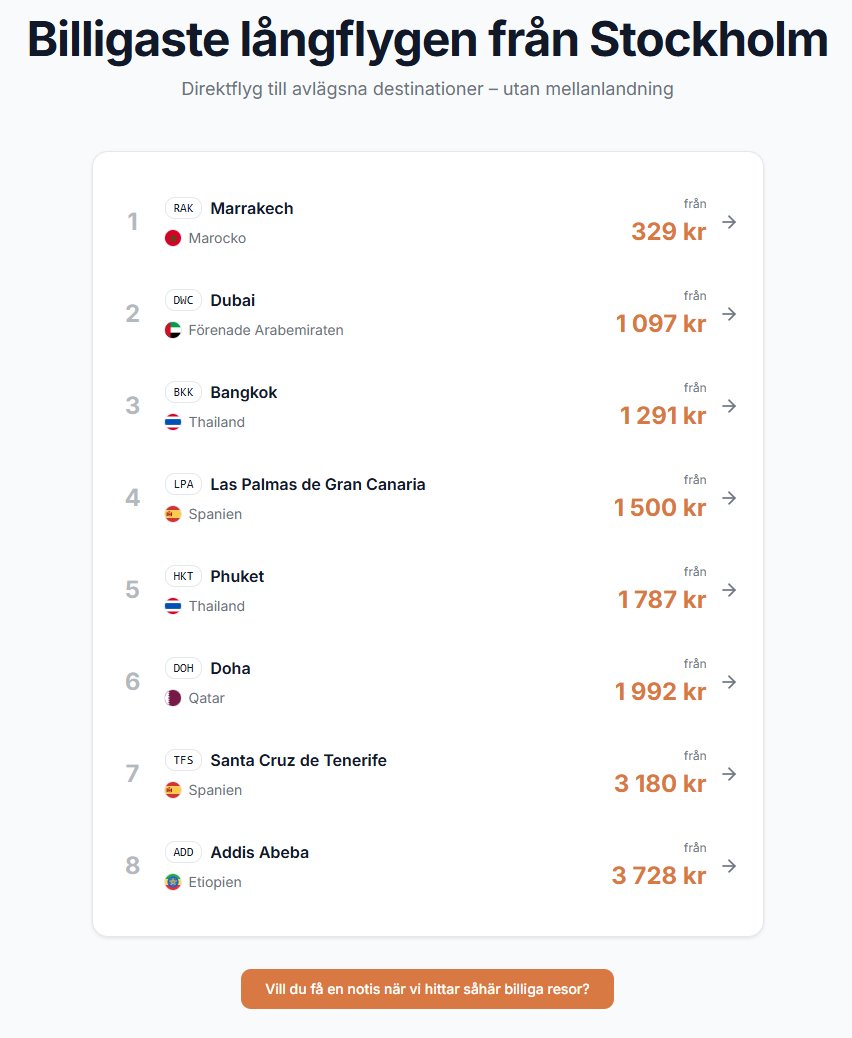Click the arrow icon in the Addis Abeba row
Image resolution: width=852 pixels, height=1038 pixels.
pyautogui.click(x=729, y=866)
